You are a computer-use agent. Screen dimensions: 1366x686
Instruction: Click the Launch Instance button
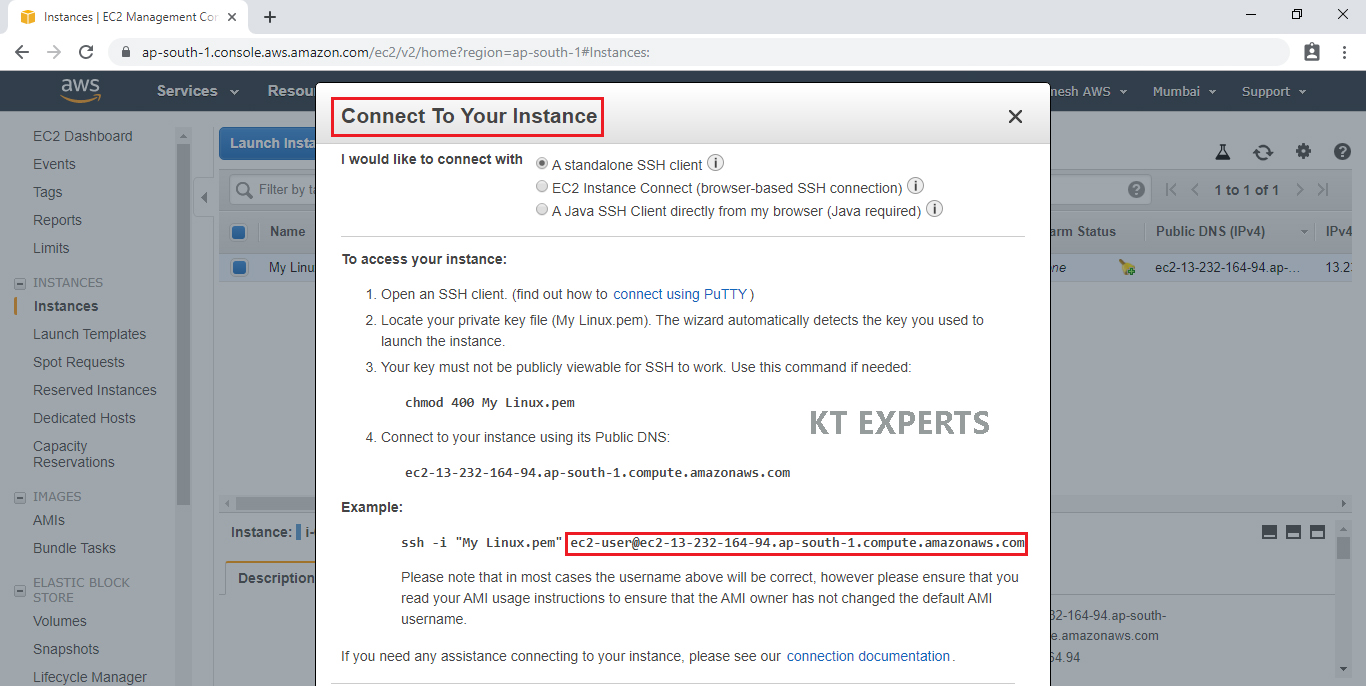click(268, 143)
